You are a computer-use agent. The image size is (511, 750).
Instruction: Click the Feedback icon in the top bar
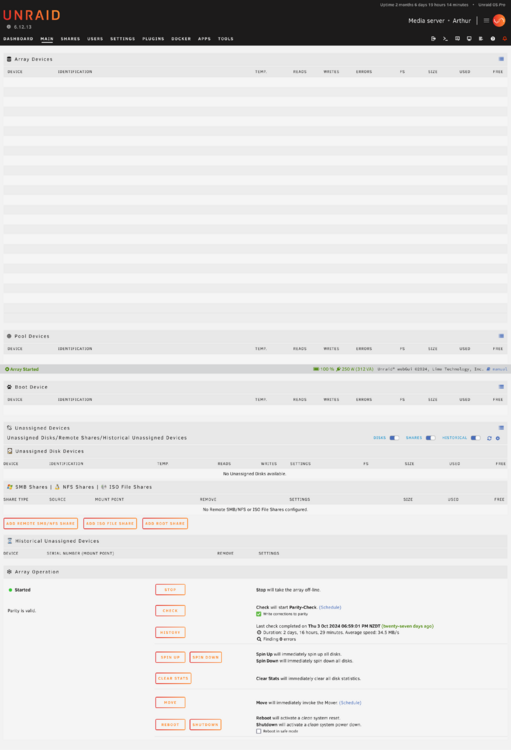click(457, 39)
